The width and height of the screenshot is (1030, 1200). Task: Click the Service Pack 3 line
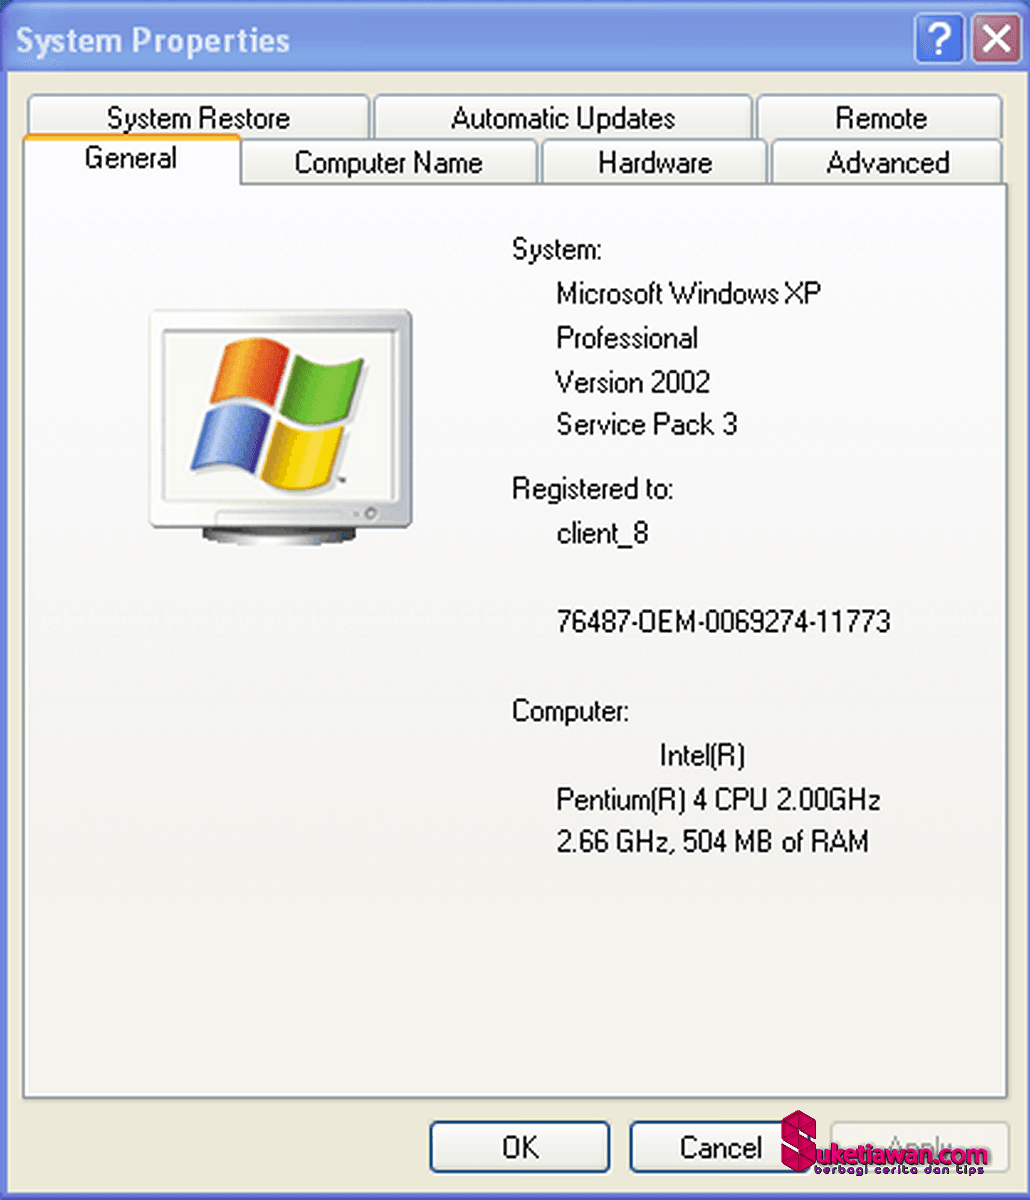coord(647,425)
